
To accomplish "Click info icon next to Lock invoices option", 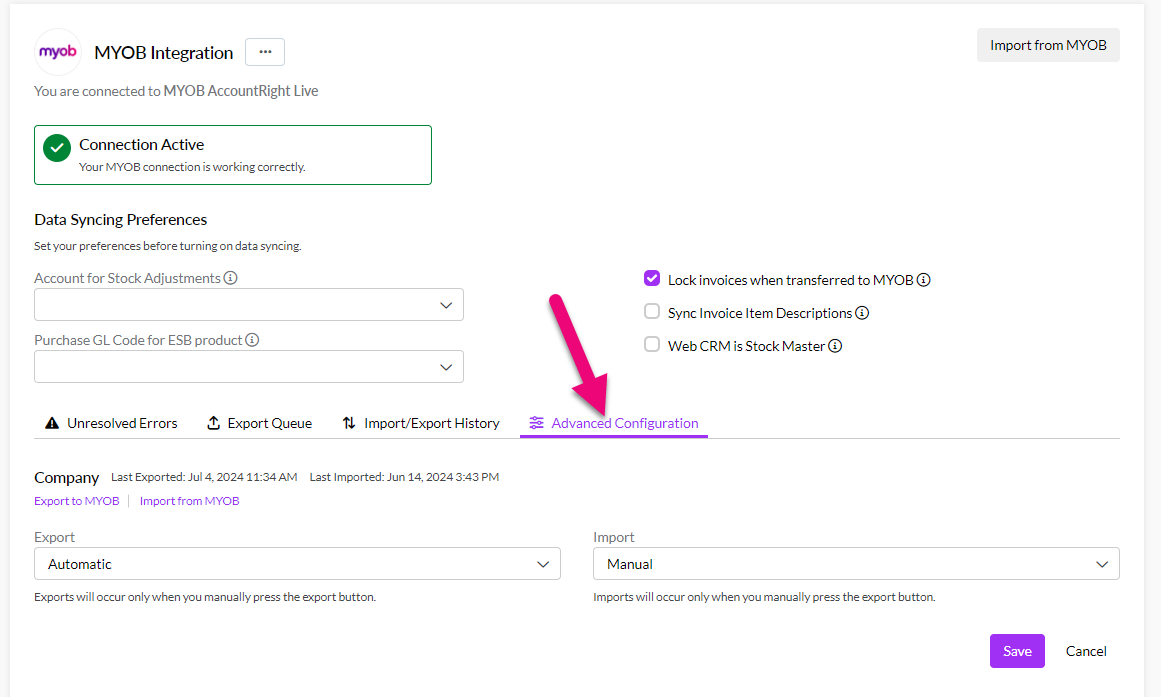I will pyautogui.click(x=923, y=280).
